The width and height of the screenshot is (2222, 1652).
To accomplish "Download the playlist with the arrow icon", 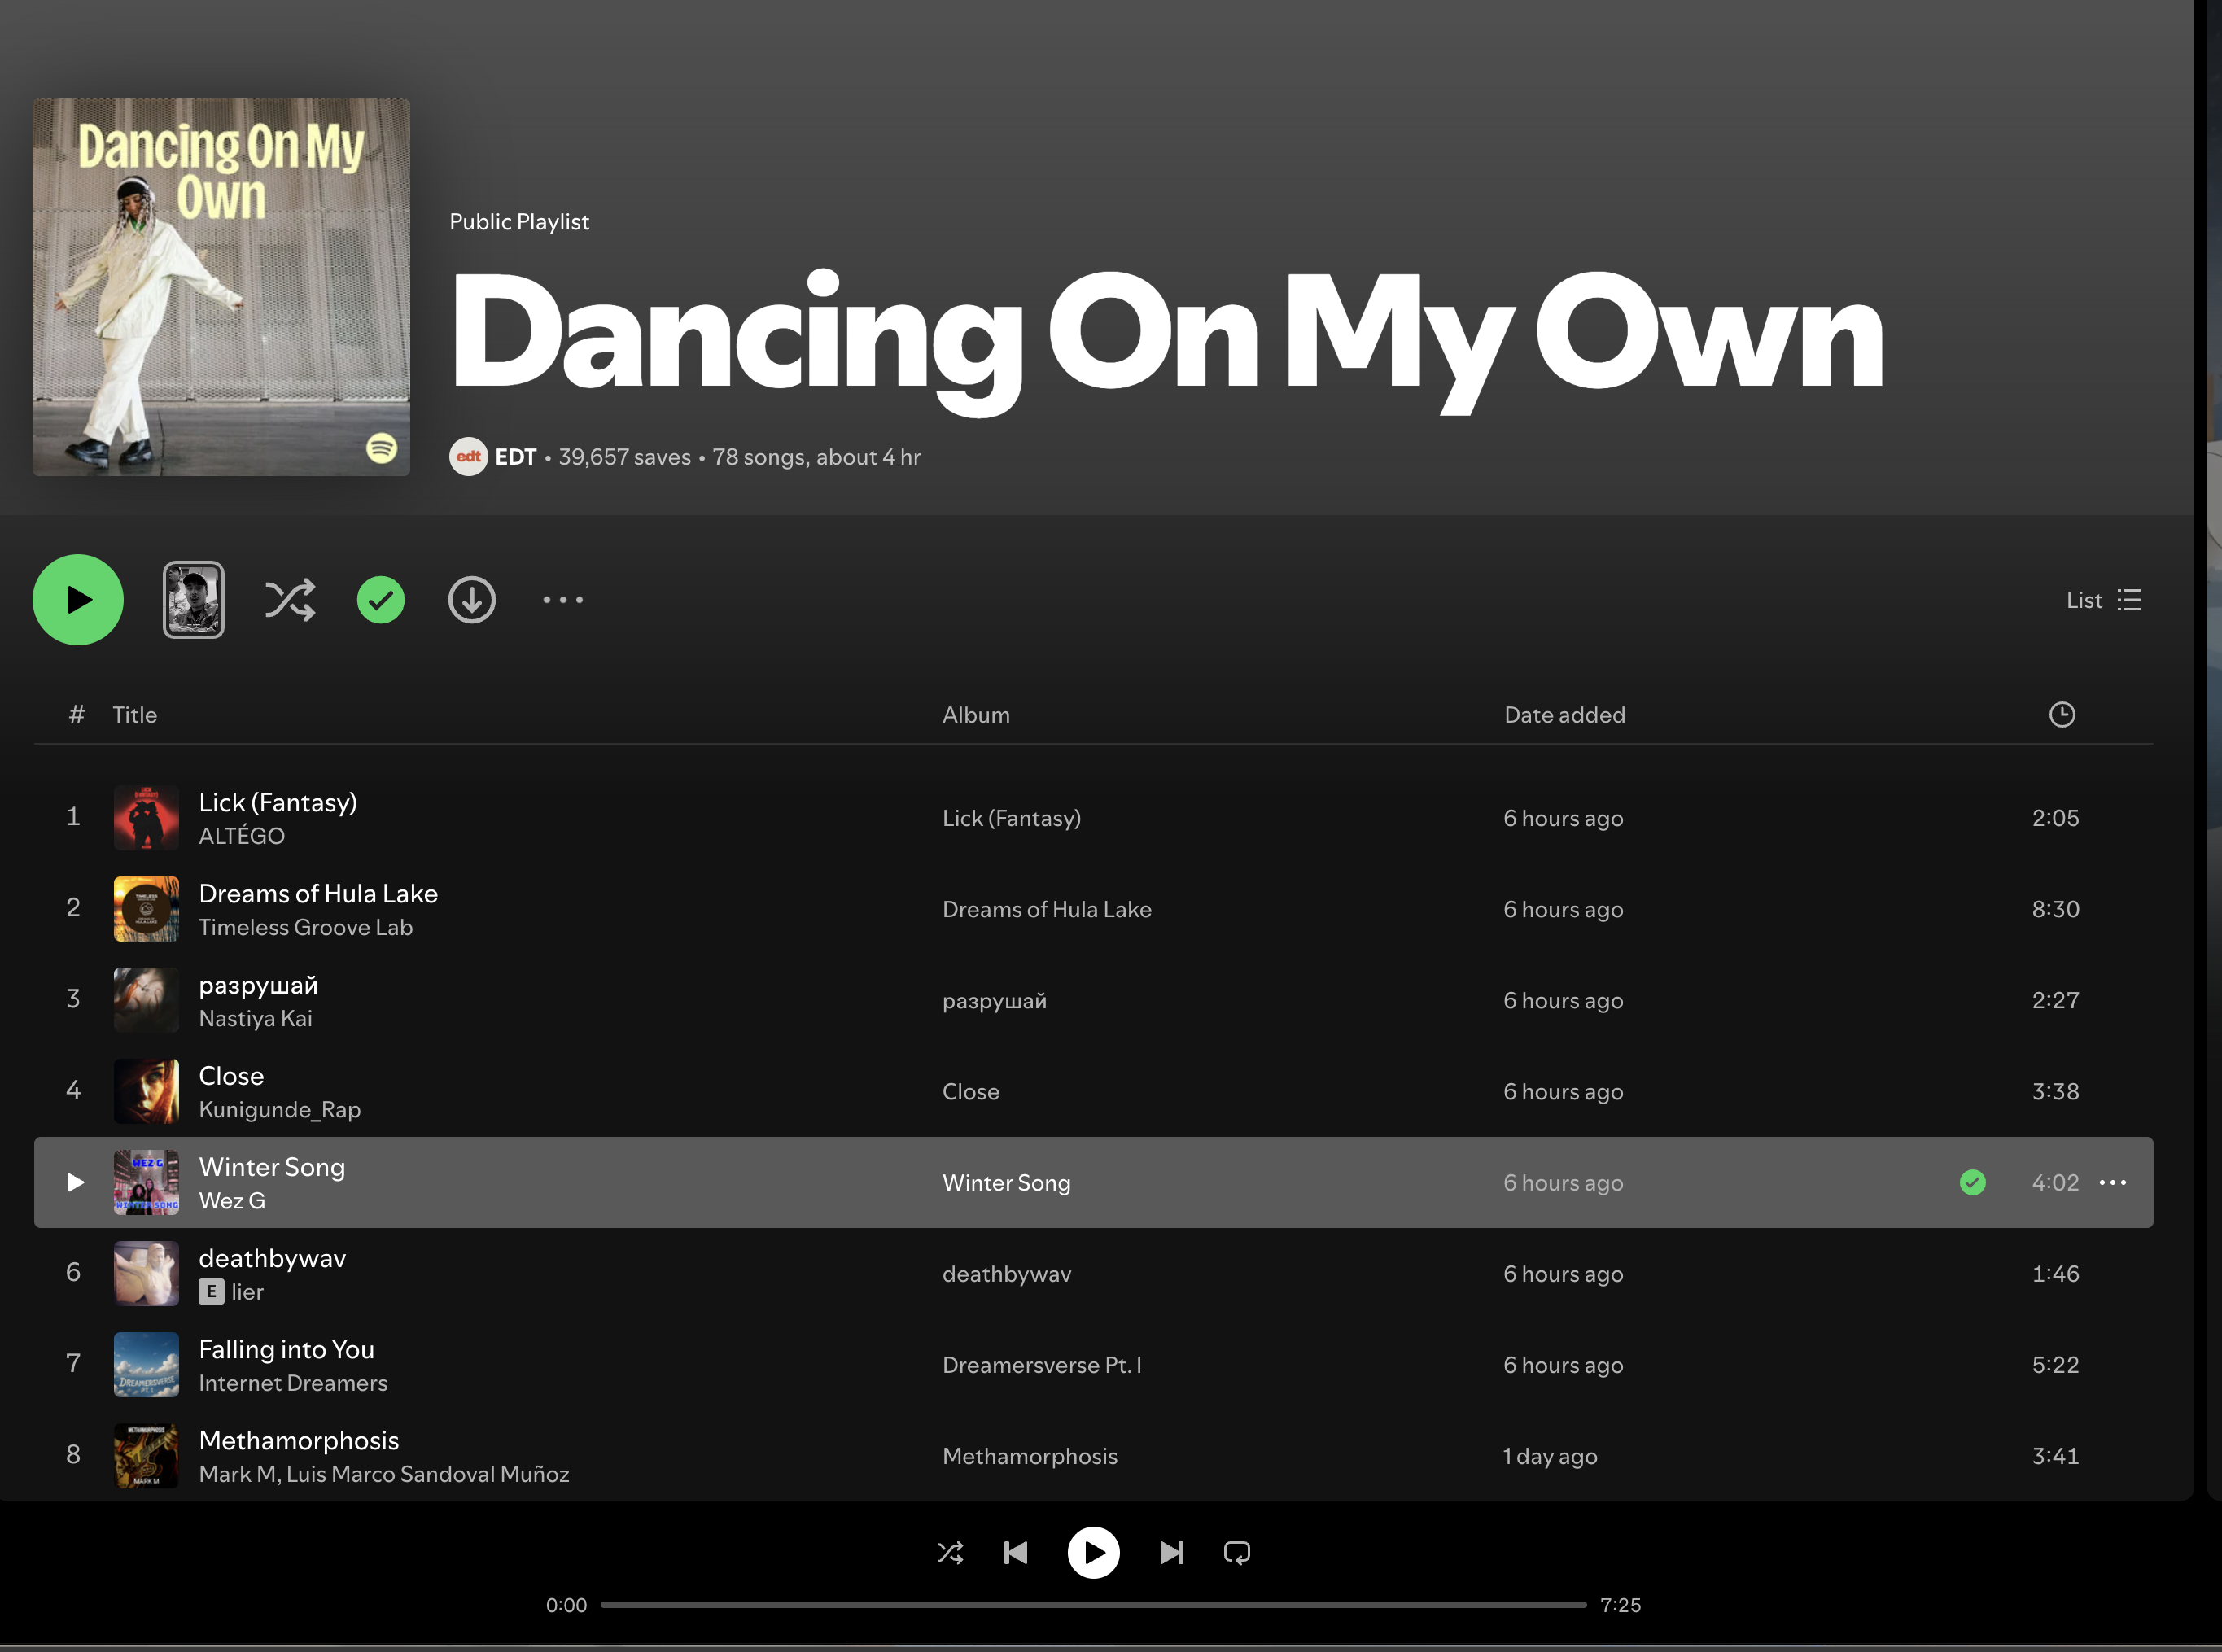I will [x=471, y=600].
